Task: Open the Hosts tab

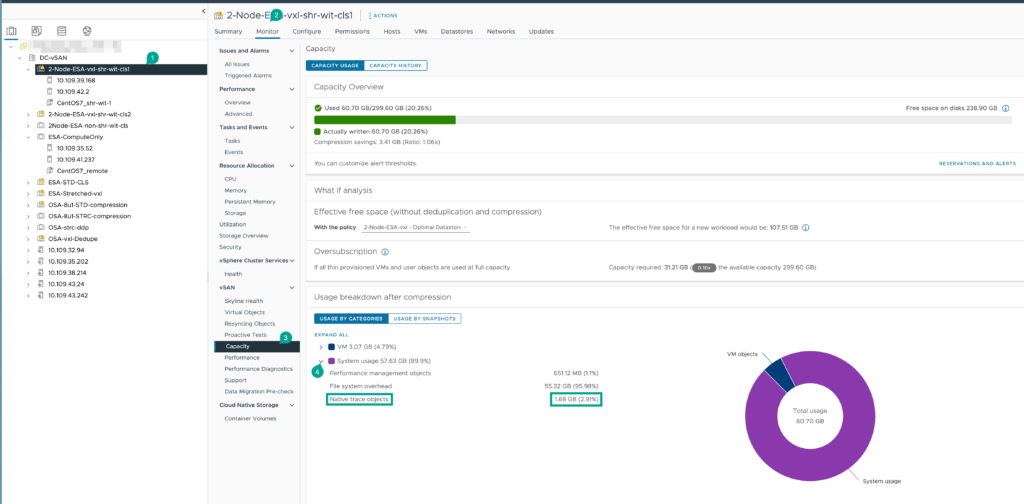Action: pyautogui.click(x=392, y=31)
